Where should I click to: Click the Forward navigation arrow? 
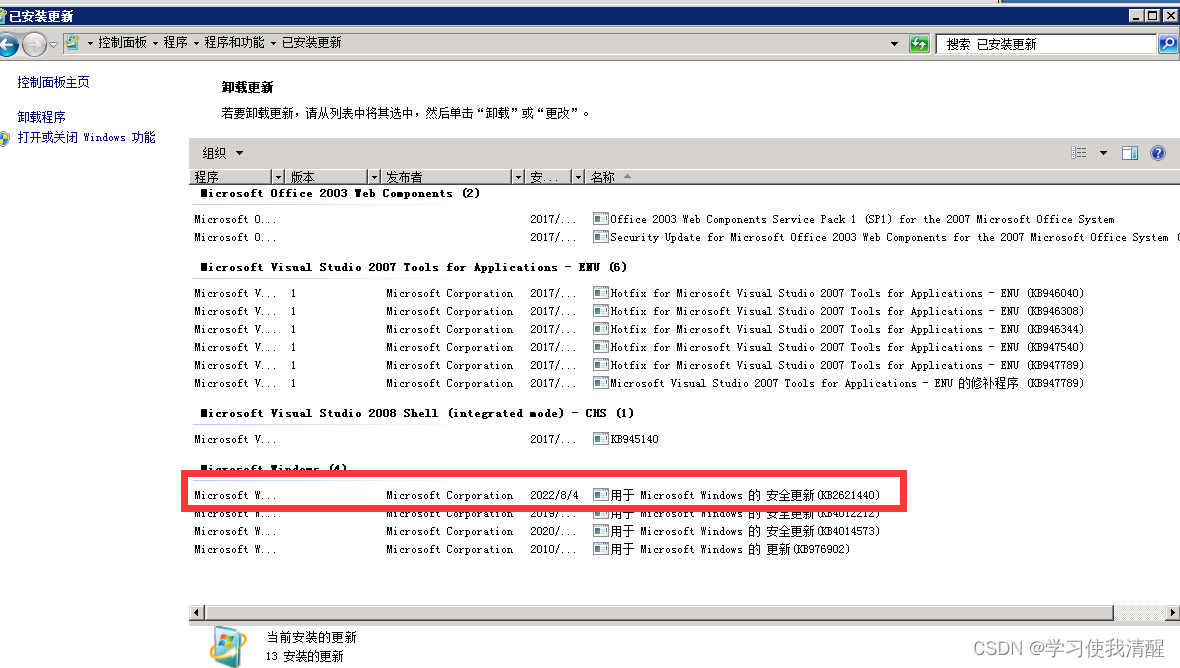34,44
